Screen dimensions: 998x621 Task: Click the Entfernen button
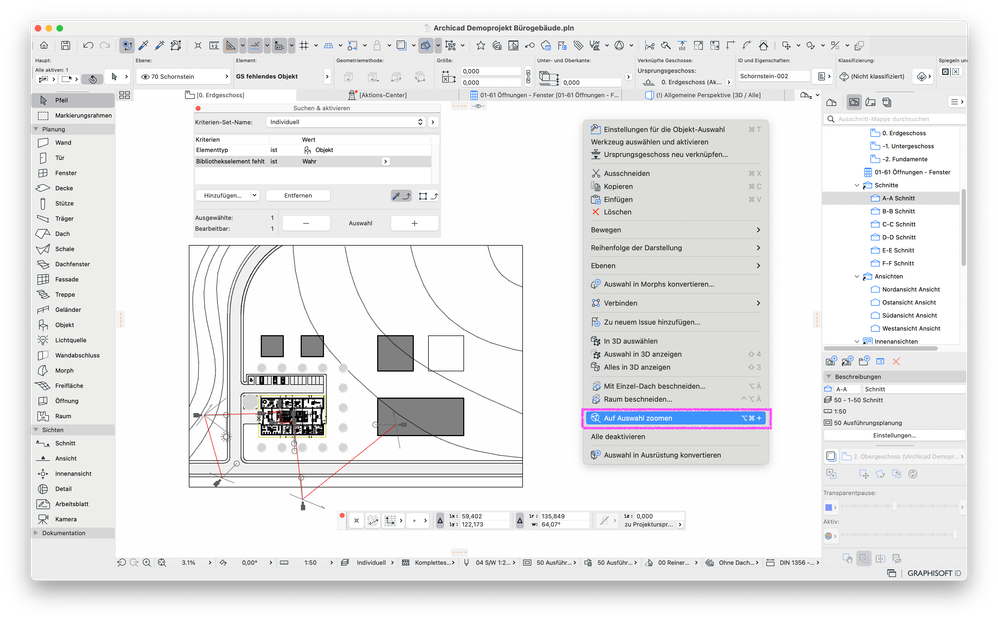[x=298, y=196]
